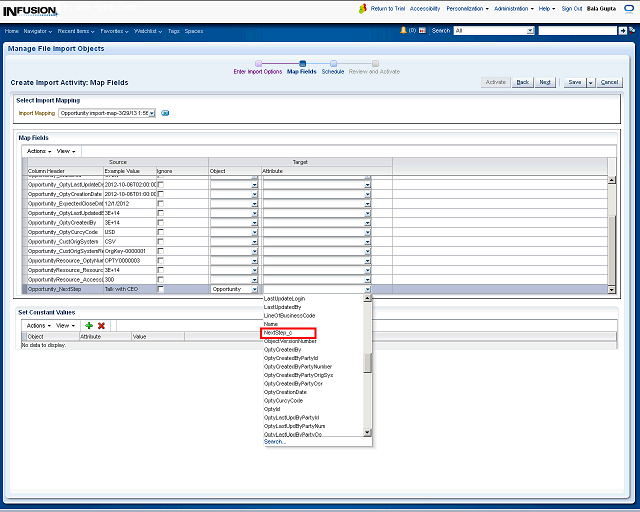Click the icon beside Import Mapping dropdown

click(x=166, y=113)
